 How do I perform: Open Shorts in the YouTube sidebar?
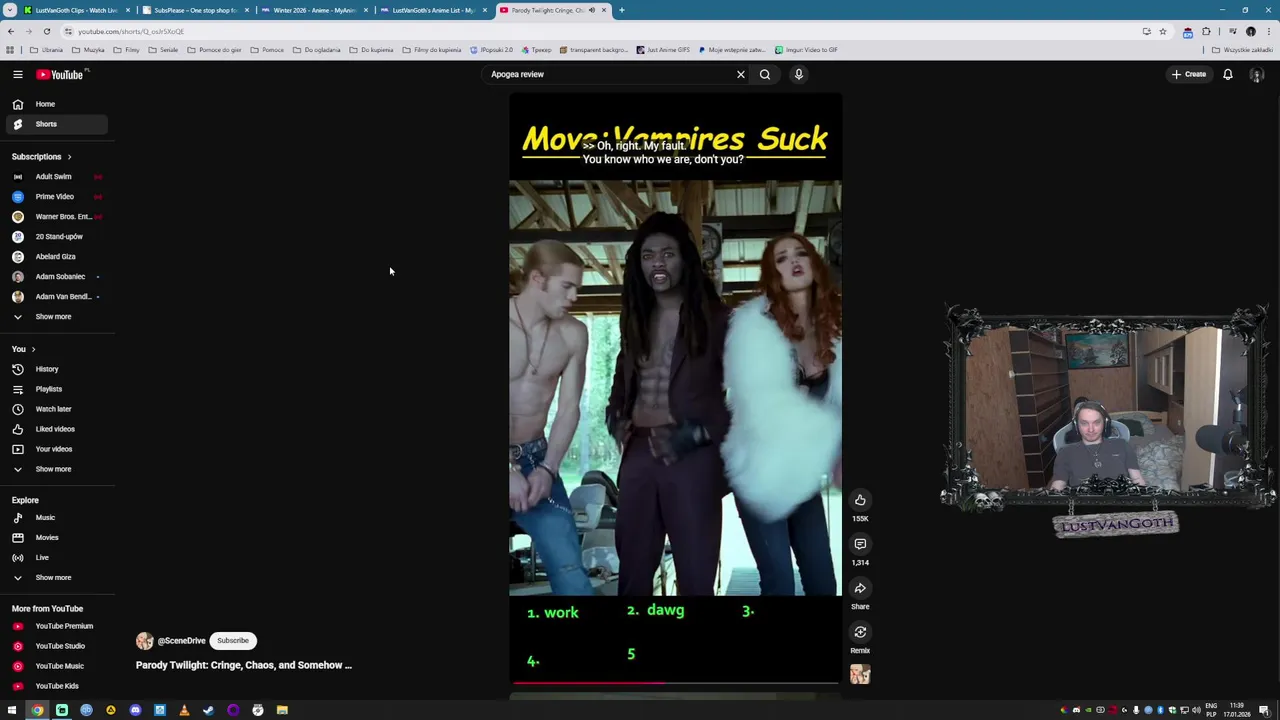point(56,124)
